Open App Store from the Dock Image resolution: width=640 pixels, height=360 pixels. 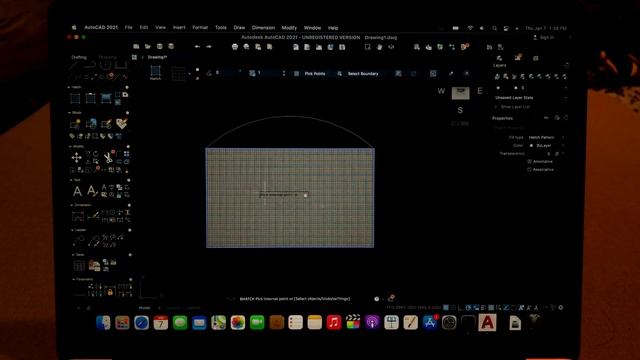tap(430, 322)
